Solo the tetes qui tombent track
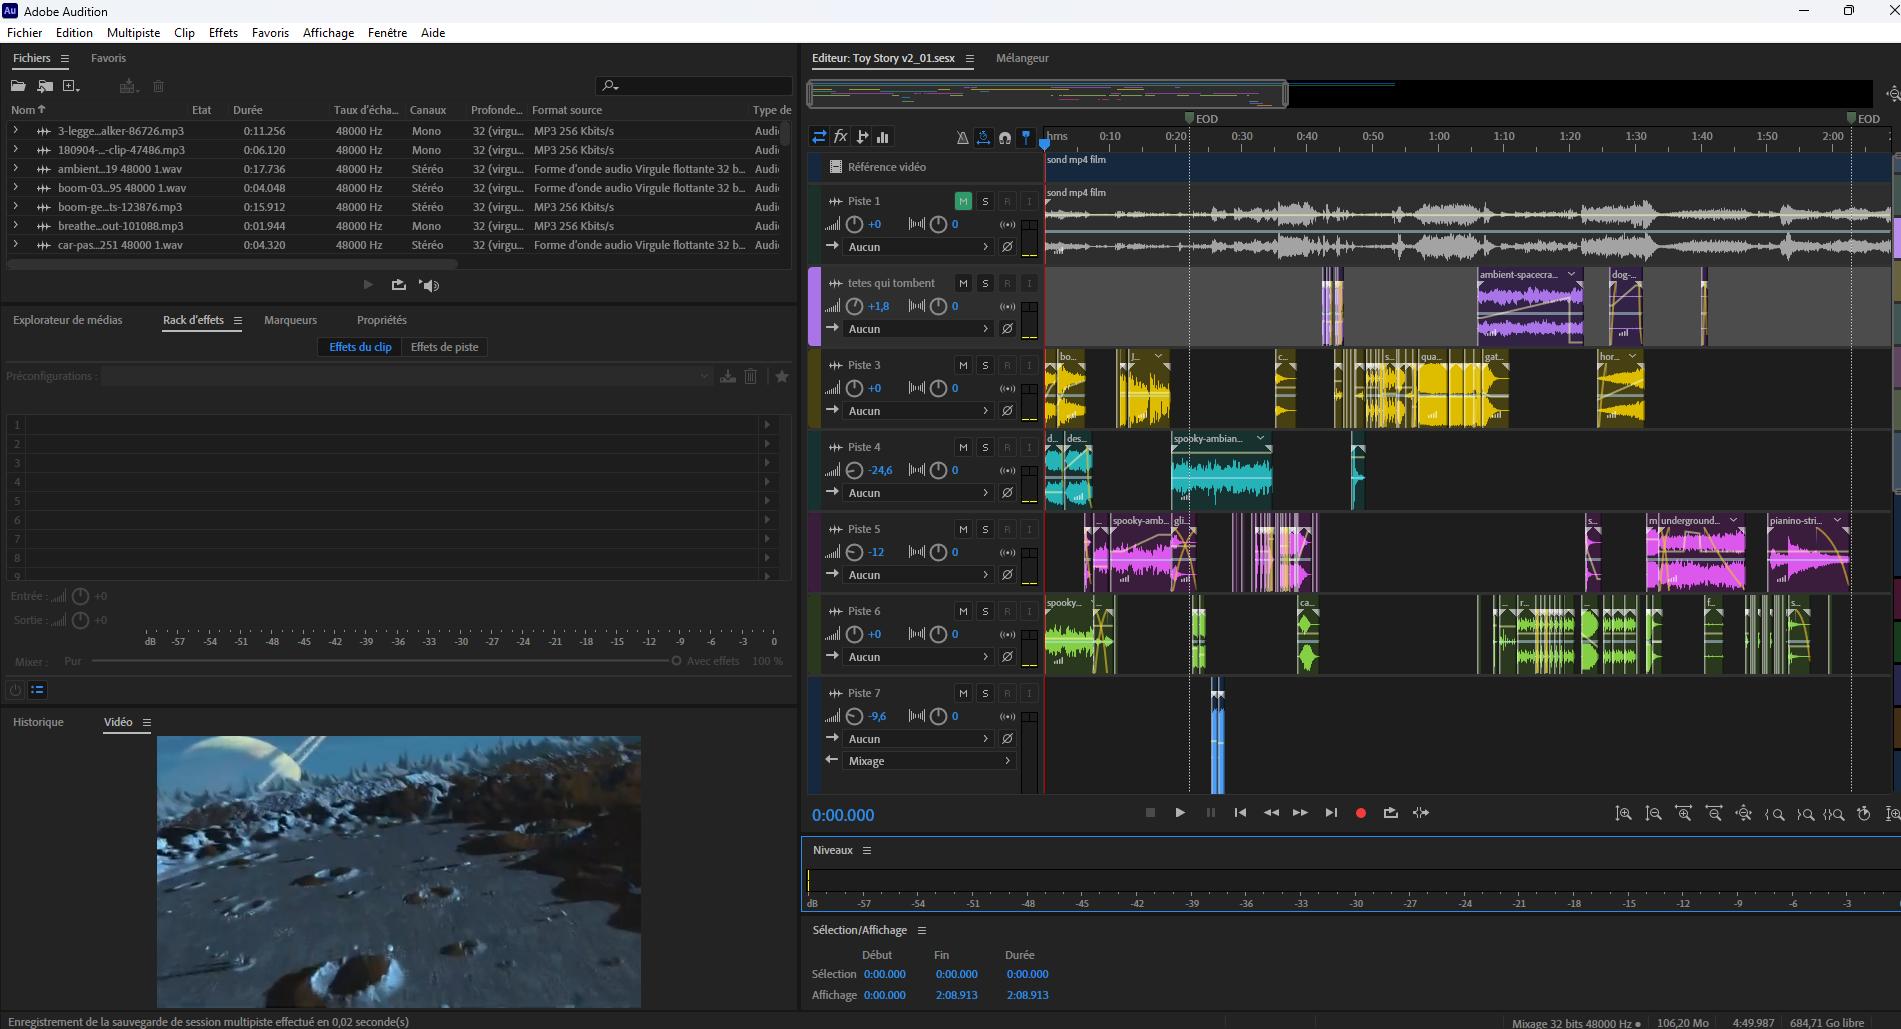The height and width of the screenshot is (1029, 1901). [985, 283]
